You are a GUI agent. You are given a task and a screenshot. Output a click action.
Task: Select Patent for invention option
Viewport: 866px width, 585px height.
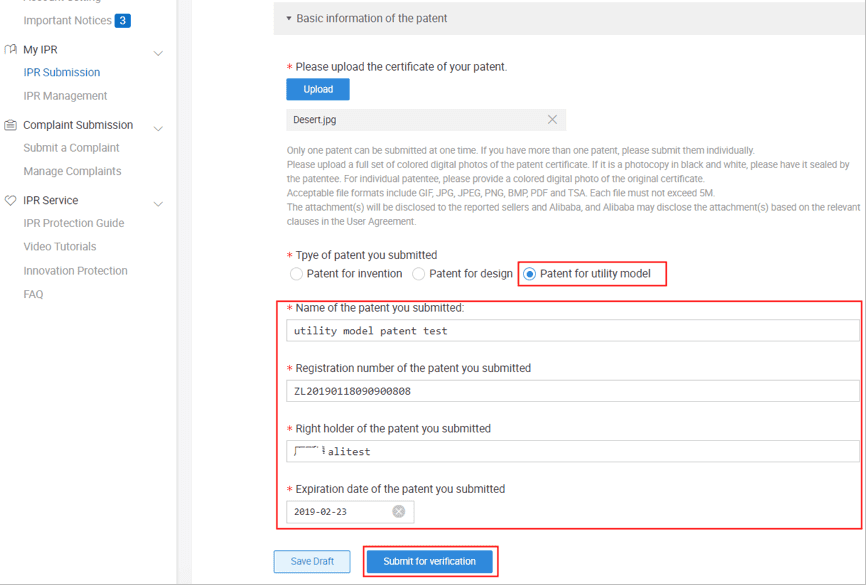(296, 274)
